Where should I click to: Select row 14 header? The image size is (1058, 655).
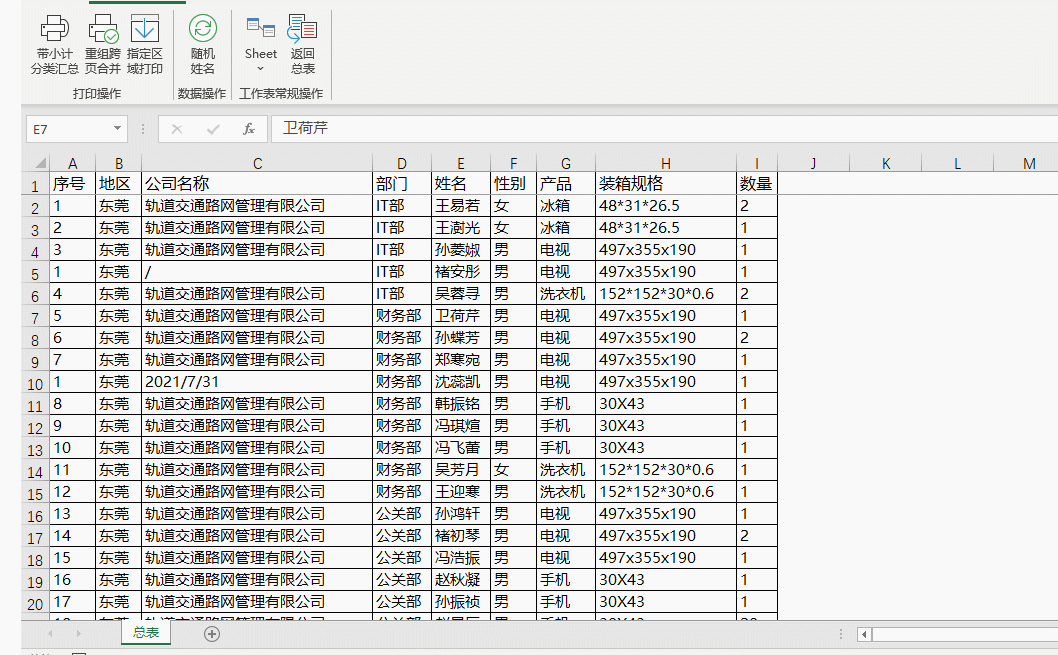tap(35, 471)
